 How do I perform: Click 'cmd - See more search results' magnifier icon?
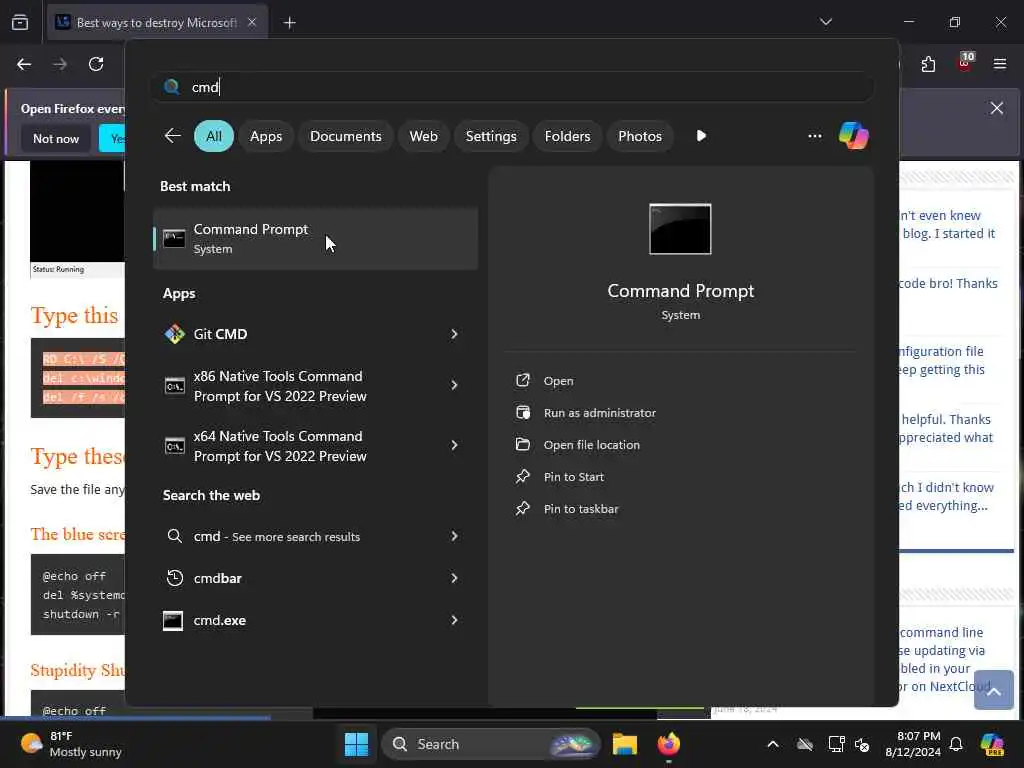(x=174, y=536)
